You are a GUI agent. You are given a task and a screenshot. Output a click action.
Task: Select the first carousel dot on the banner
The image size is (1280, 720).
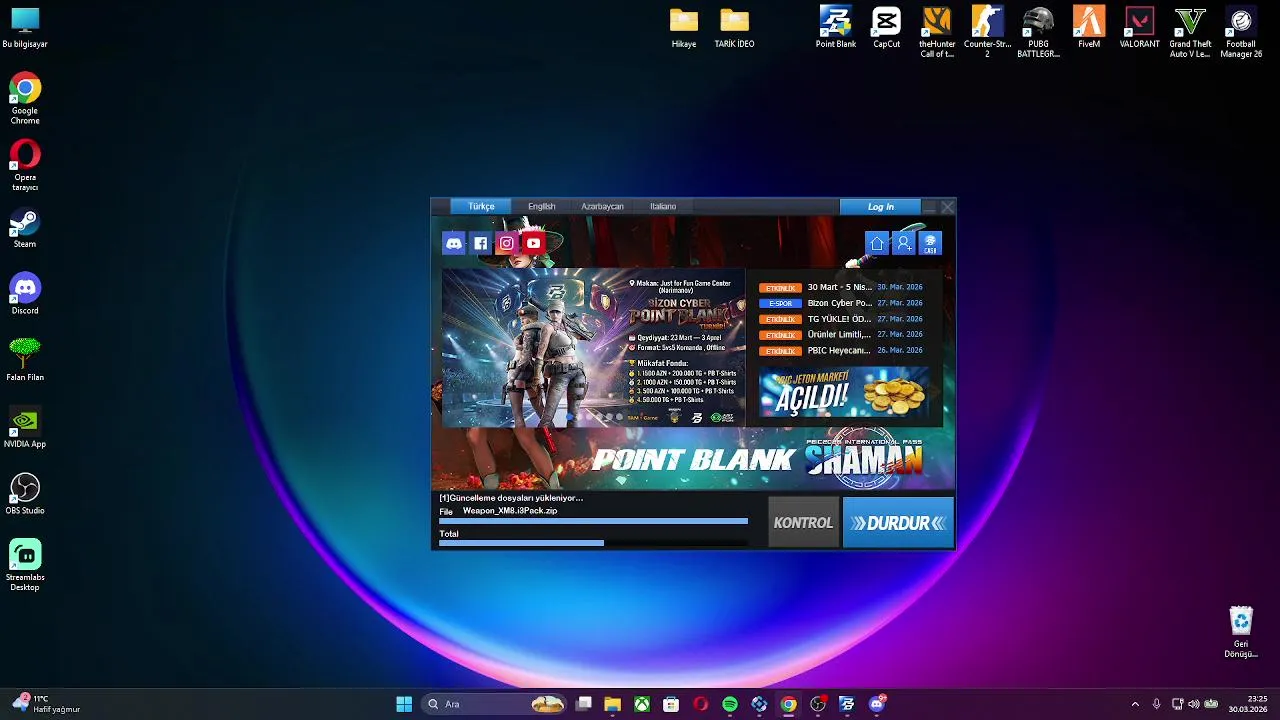click(569, 417)
